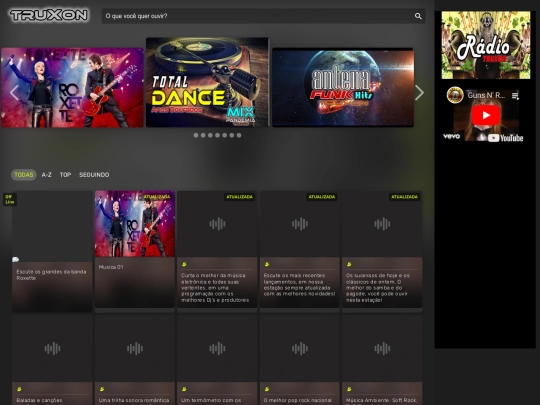This screenshot has width=540, height=405.
Task: Click the vevo logo on video
Action: [451, 136]
